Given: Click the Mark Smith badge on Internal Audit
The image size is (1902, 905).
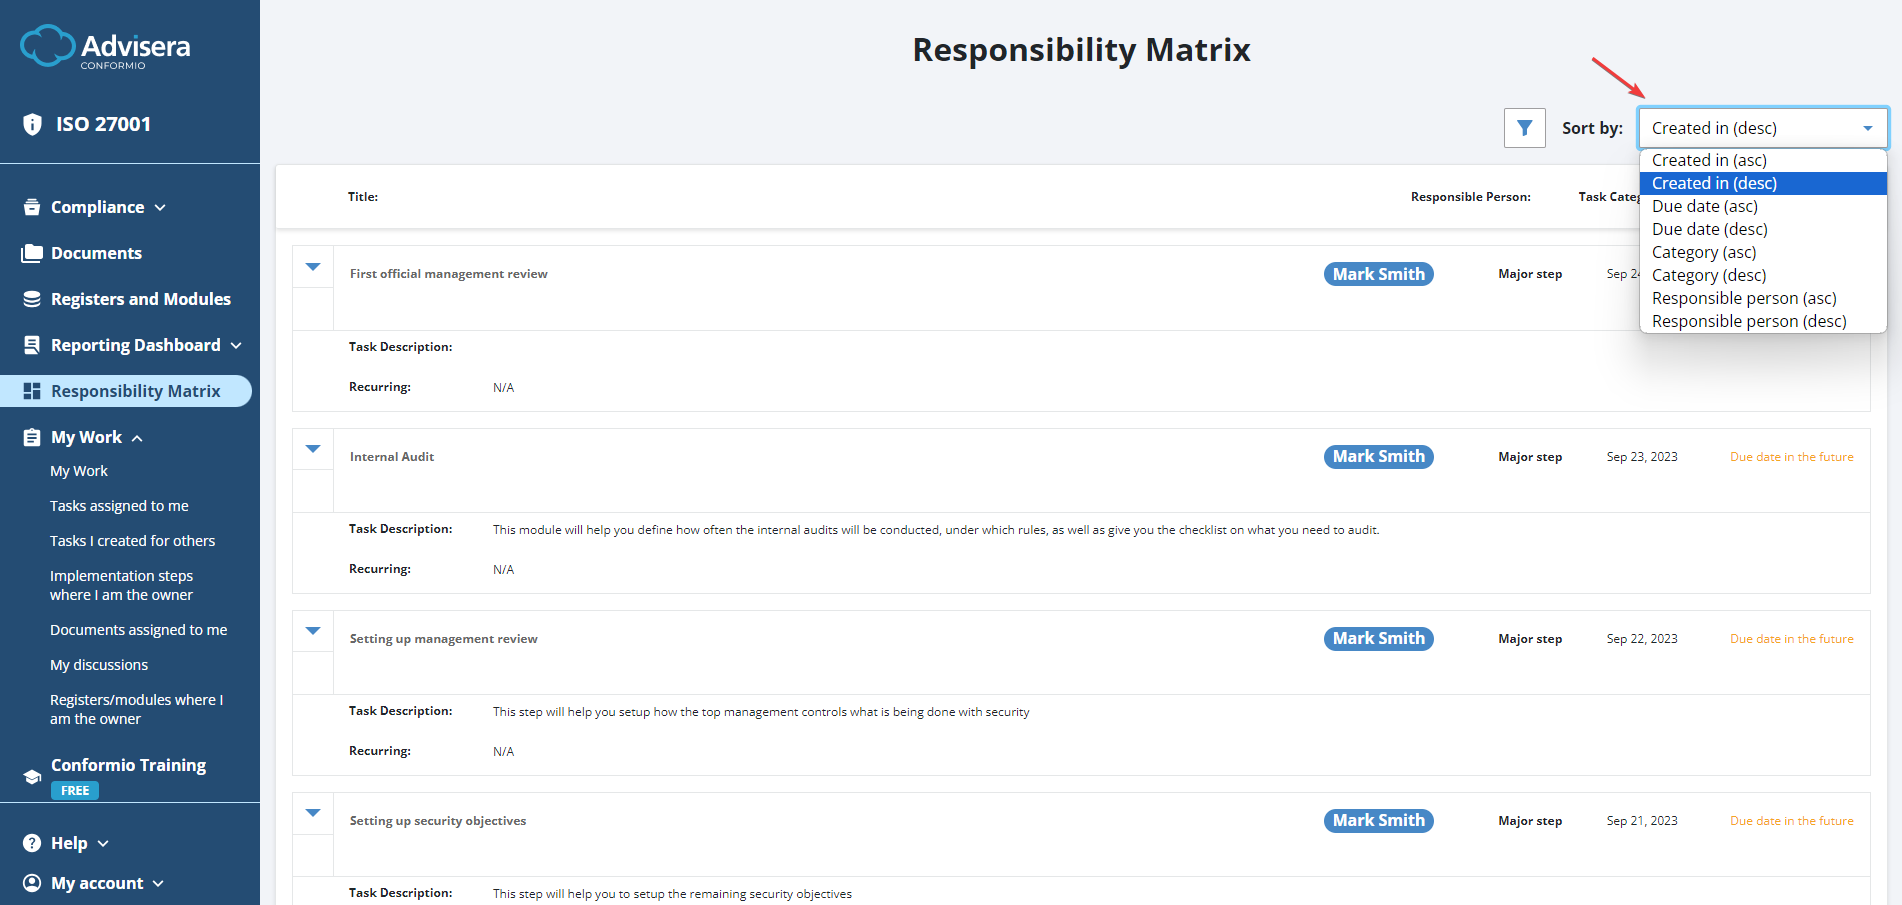Looking at the screenshot, I should (1378, 456).
